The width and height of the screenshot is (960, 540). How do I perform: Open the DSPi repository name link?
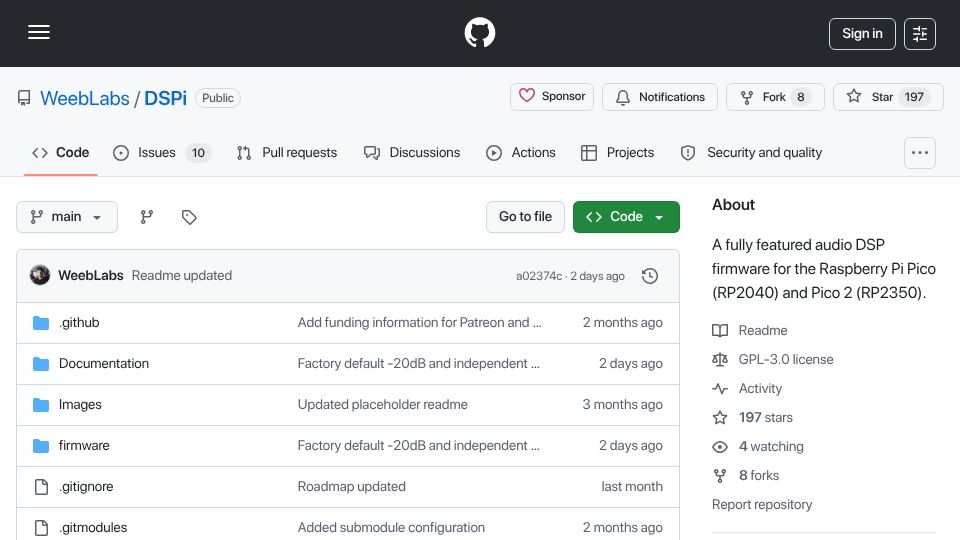(x=165, y=98)
